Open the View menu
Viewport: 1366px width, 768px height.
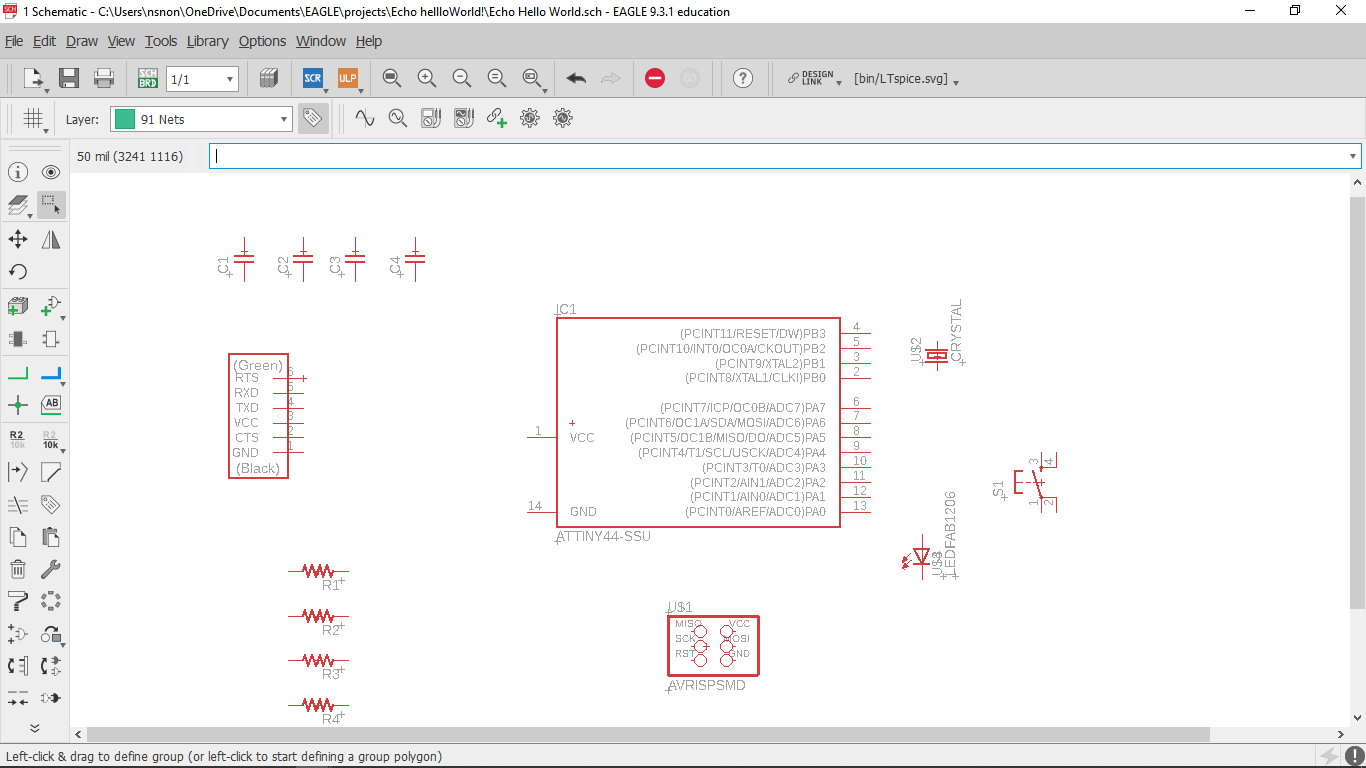(x=121, y=41)
